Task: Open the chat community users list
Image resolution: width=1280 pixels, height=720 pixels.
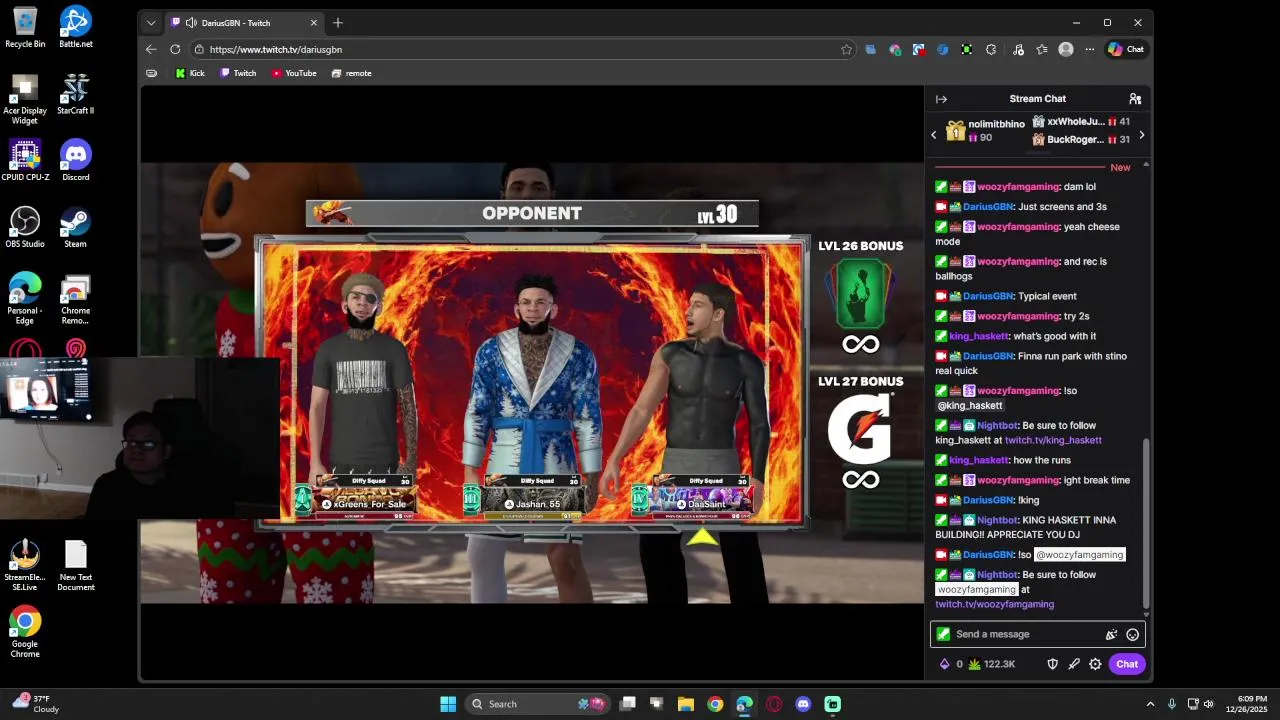Action: 1135,99
